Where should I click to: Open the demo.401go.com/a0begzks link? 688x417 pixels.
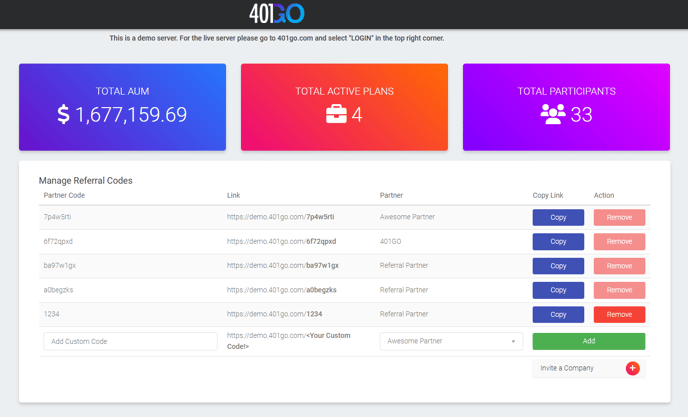282,290
